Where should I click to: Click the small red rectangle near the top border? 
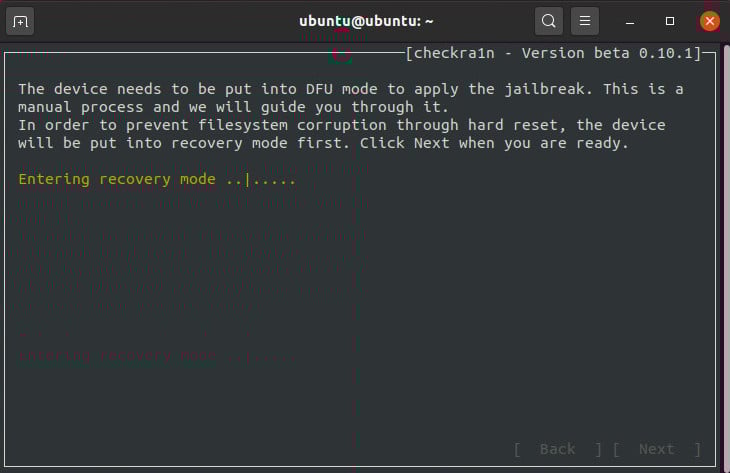(343, 55)
